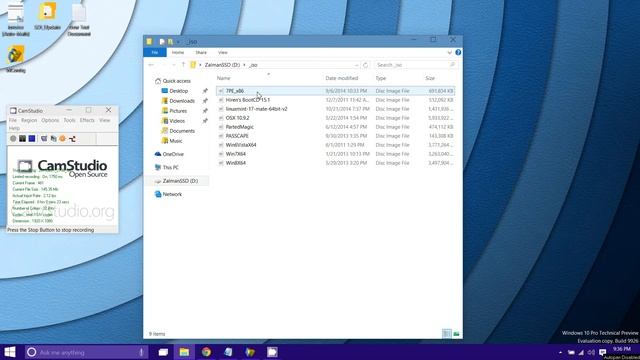The height and width of the screenshot is (360, 640).
Task: Sort by the Type column header
Action: (x=381, y=78)
